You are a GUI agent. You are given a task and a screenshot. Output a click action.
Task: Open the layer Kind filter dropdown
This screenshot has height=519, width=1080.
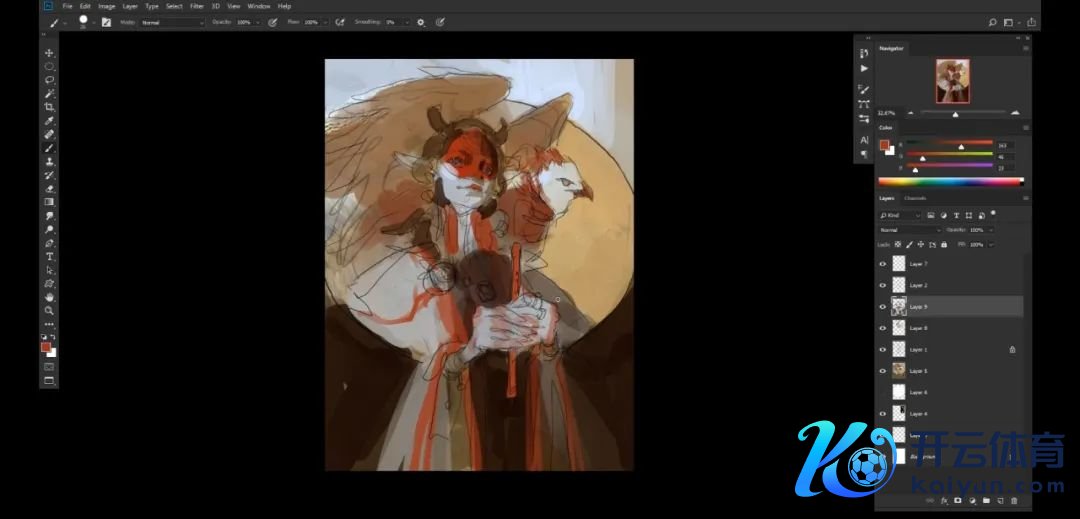900,215
